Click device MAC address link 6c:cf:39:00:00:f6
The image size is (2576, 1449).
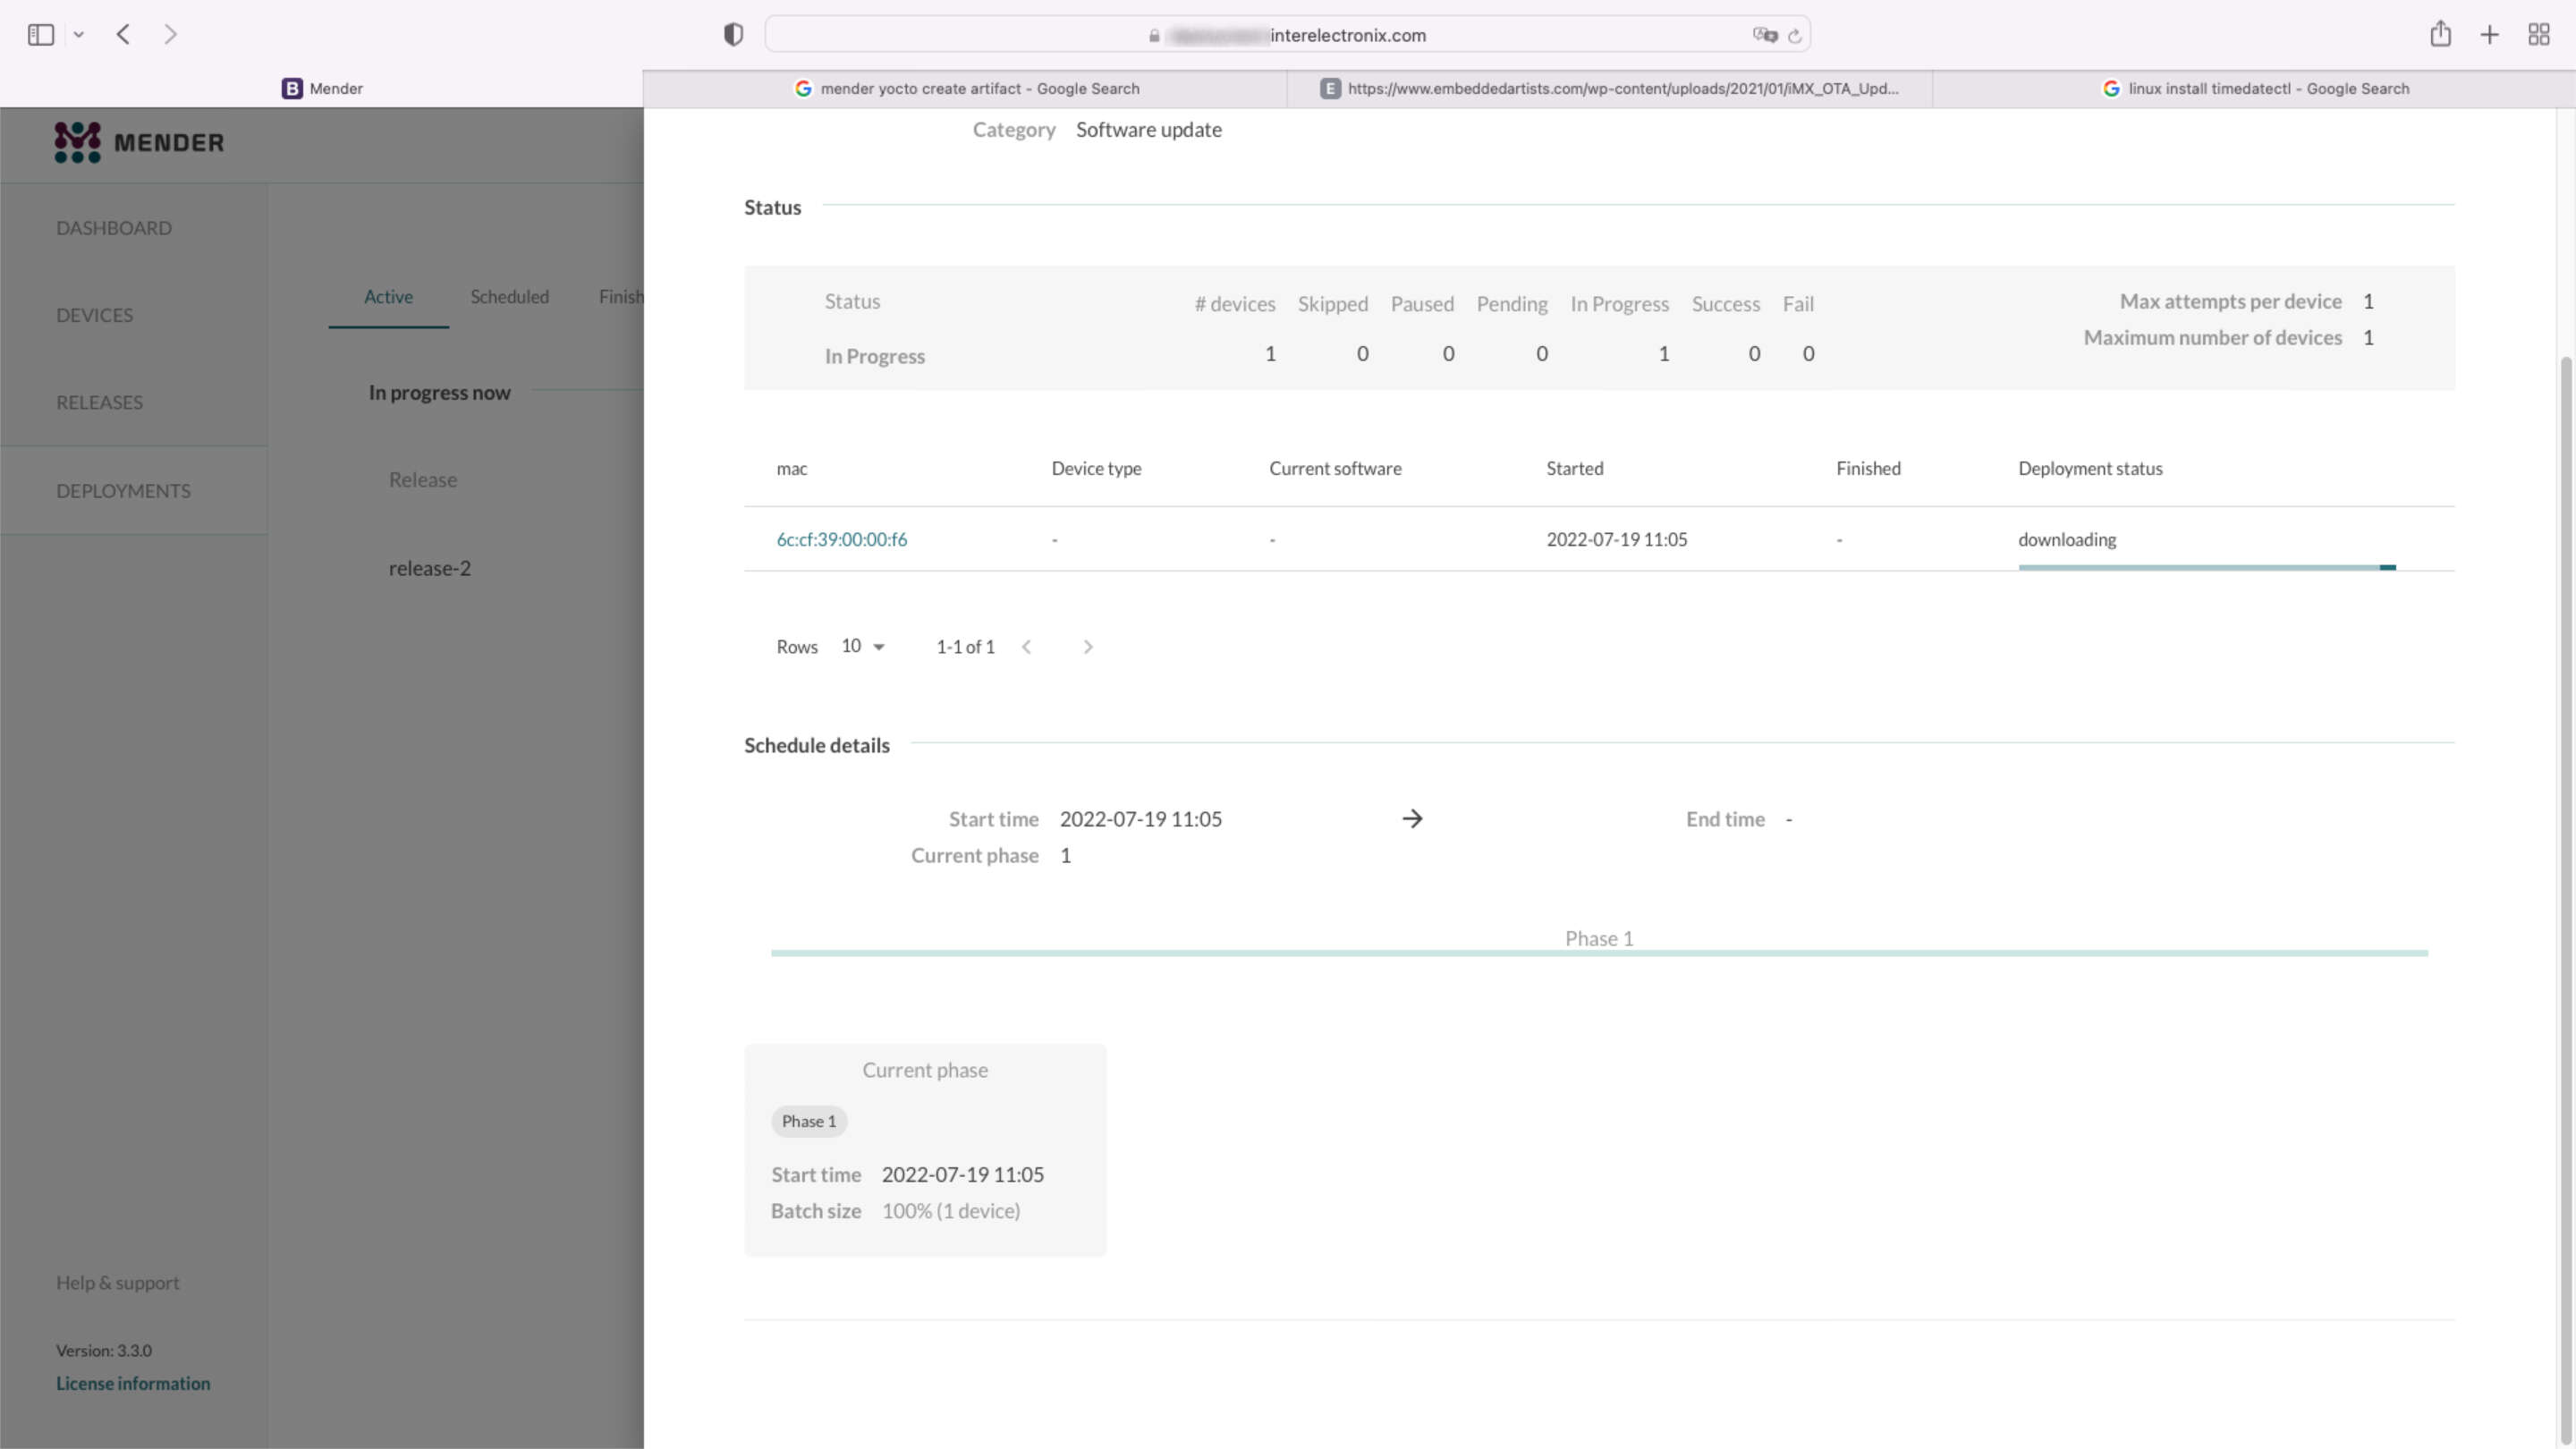[x=843, y=538]
